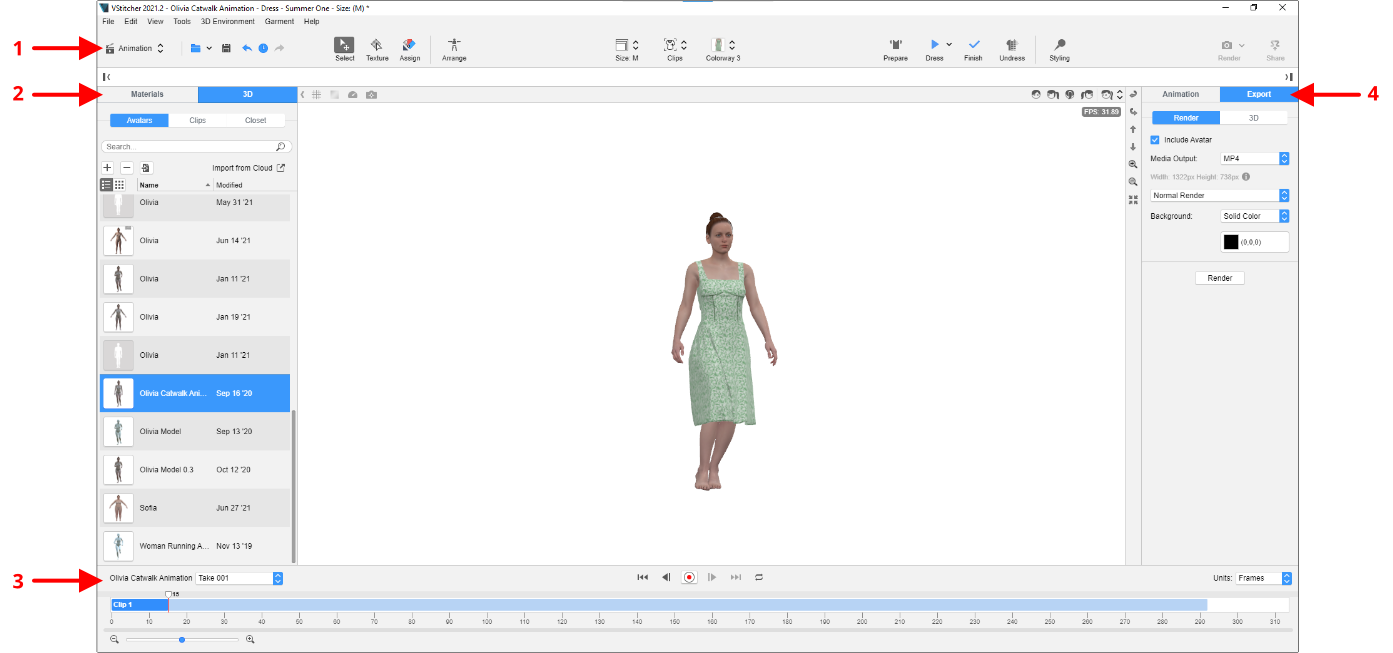Toggle the record button in playback controls
Screen dimensions: 1393x653
click(689, 577)
